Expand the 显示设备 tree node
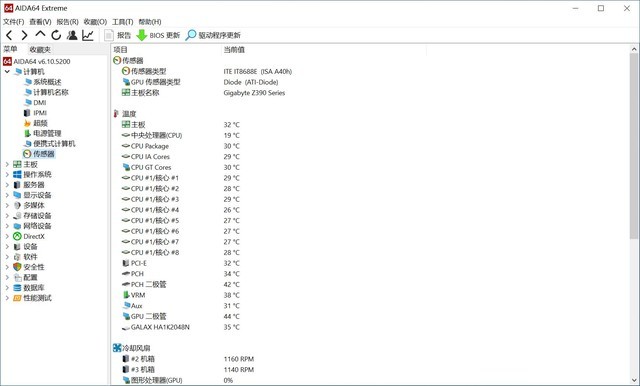This screenshot has width=640, height=386. (7, 195)
